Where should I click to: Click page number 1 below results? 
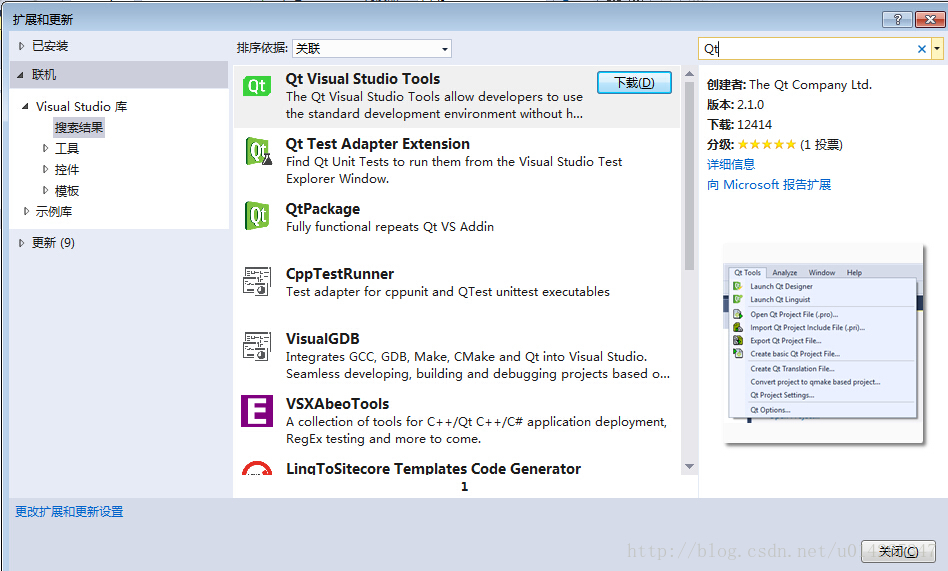coord(464,487)
